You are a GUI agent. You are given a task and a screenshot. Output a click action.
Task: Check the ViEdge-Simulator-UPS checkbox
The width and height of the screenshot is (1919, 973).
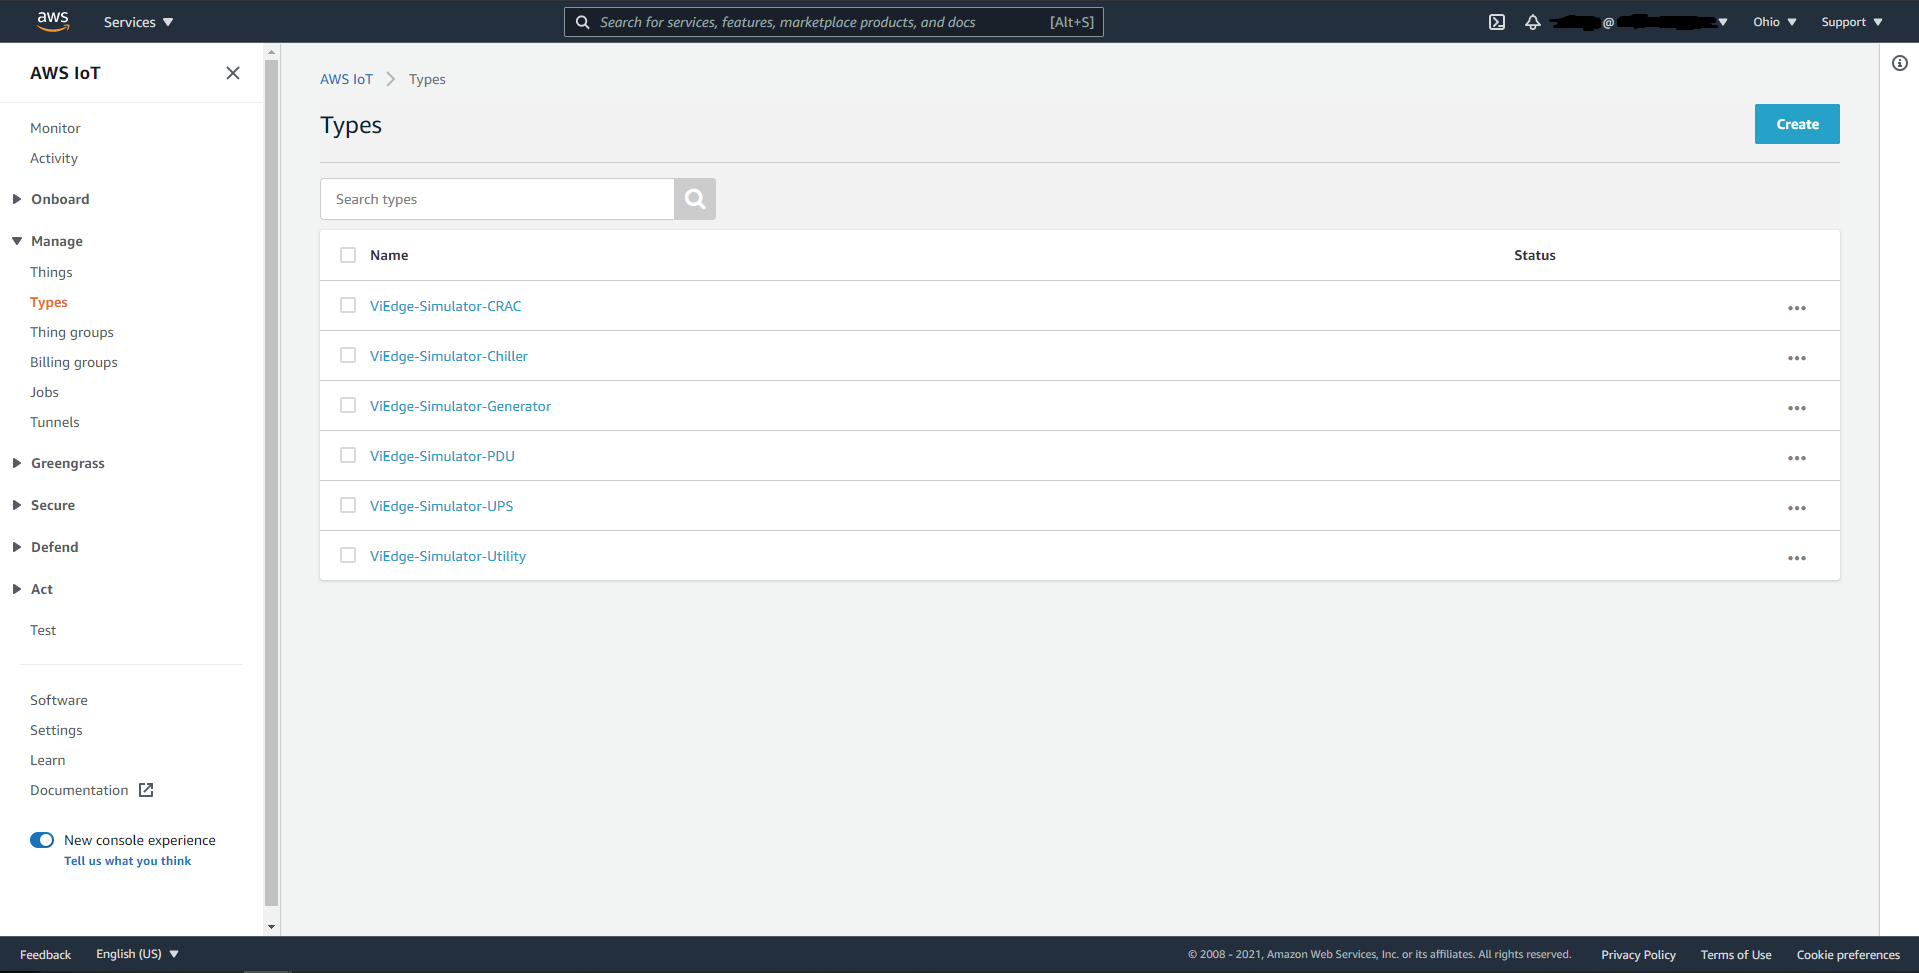coord(348,505)
